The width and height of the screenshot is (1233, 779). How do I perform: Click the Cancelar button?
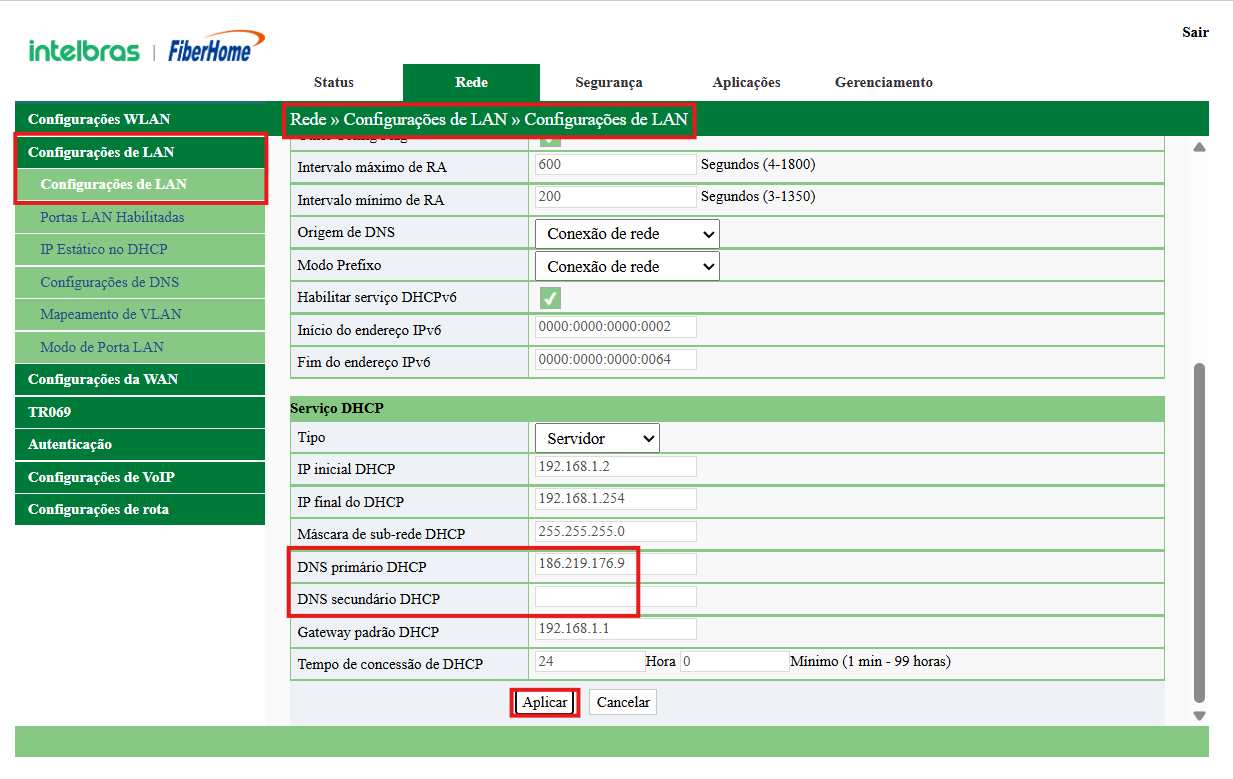point(623,702)
